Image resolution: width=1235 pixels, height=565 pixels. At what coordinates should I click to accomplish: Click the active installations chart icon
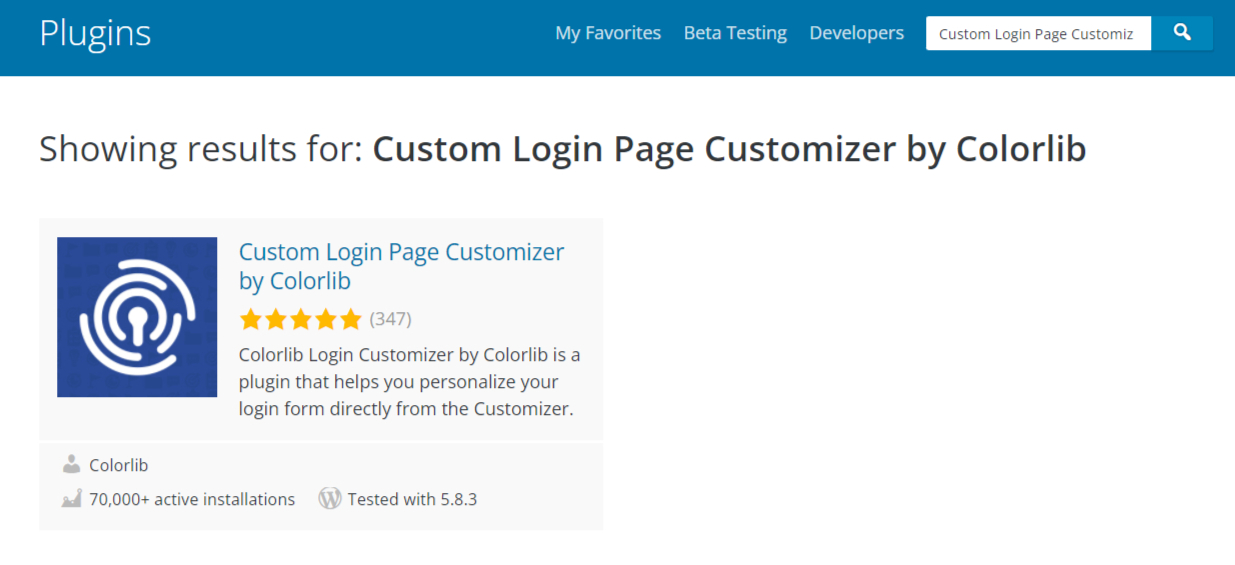click(71, 499)
